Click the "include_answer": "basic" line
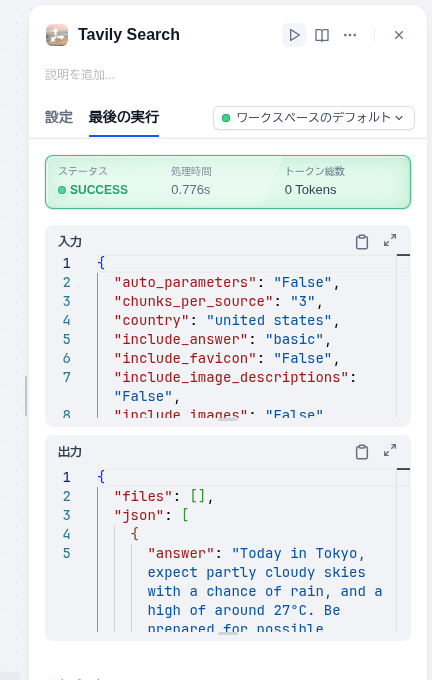432x680 pixels. [222, 340]
